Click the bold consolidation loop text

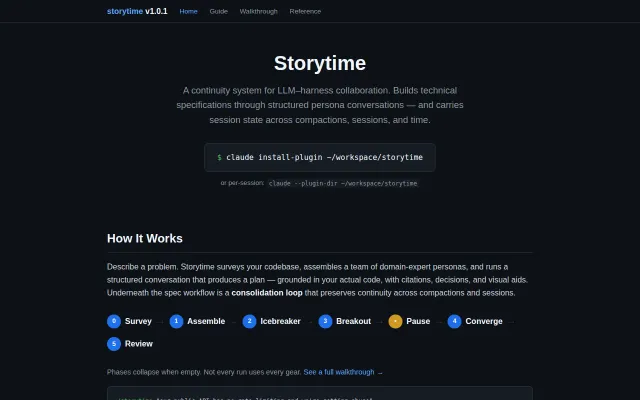[267, 293]
